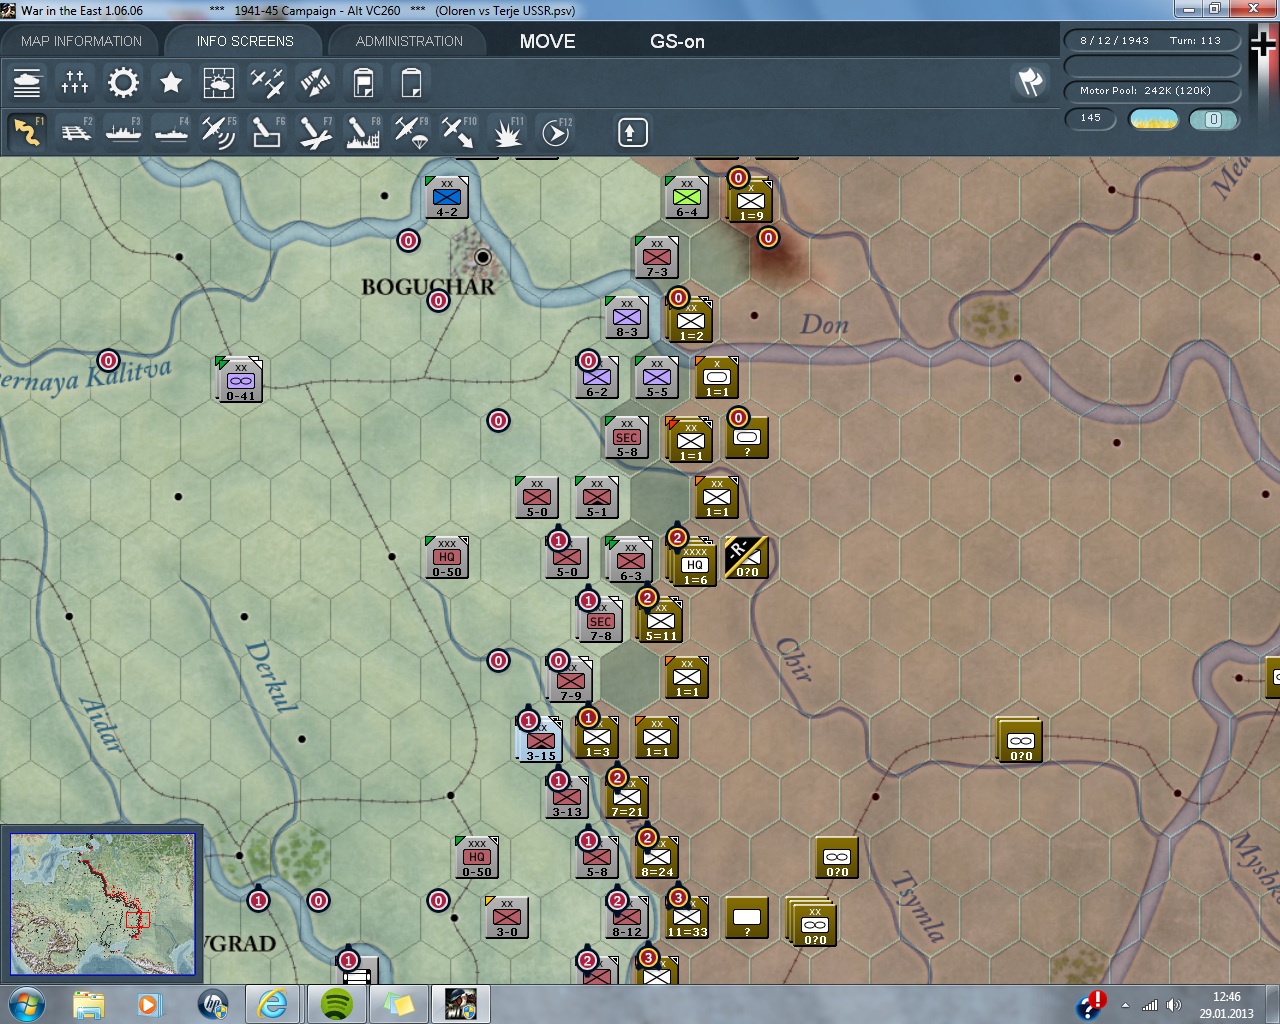
Task: Select the SEC 5-8 security unit
Action: [x=626, y=437]
